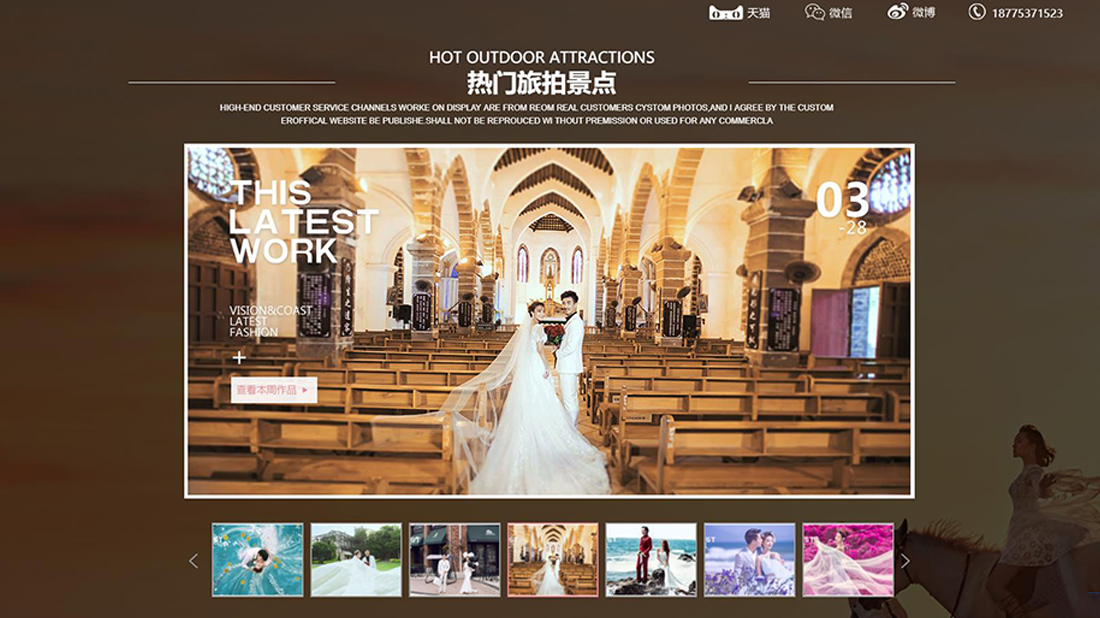
Task: Click the Weibo logo icon
Action: [x=897, y=12]
